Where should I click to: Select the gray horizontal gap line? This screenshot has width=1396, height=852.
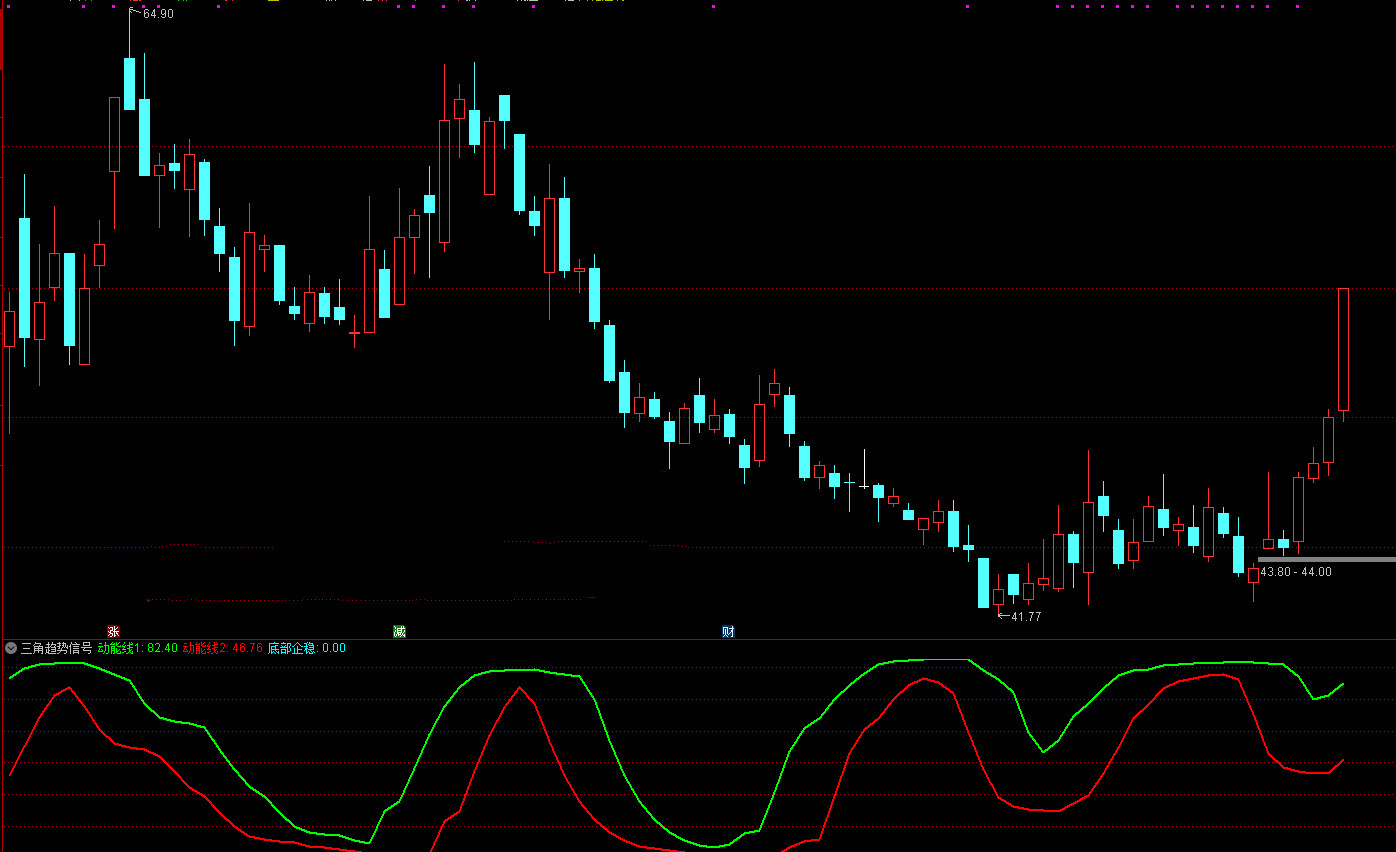(1325, 559)
